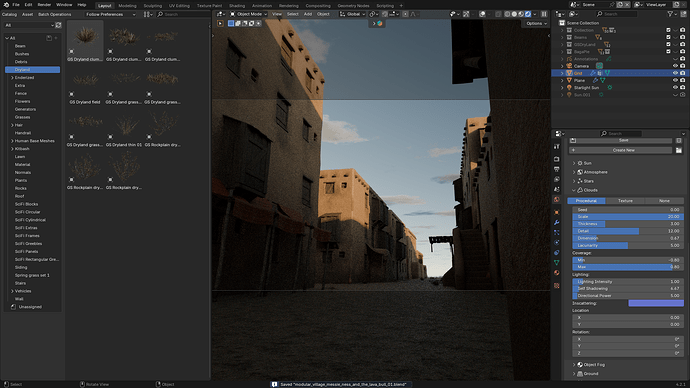Screen dimensions: 690x388
Task: Switch viewport shading to wireframe
Action: click(507, 14)
